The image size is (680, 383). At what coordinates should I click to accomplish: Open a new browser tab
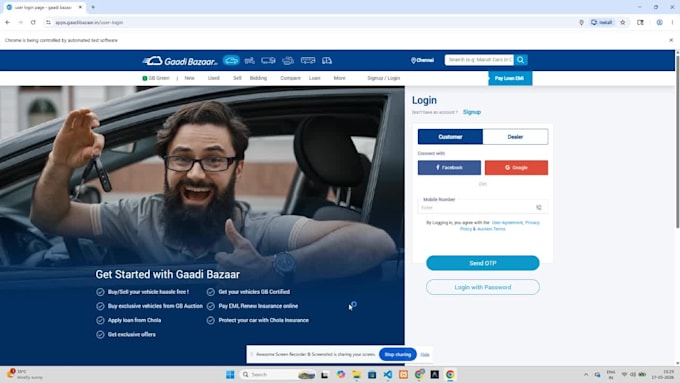tap(93, 7)
